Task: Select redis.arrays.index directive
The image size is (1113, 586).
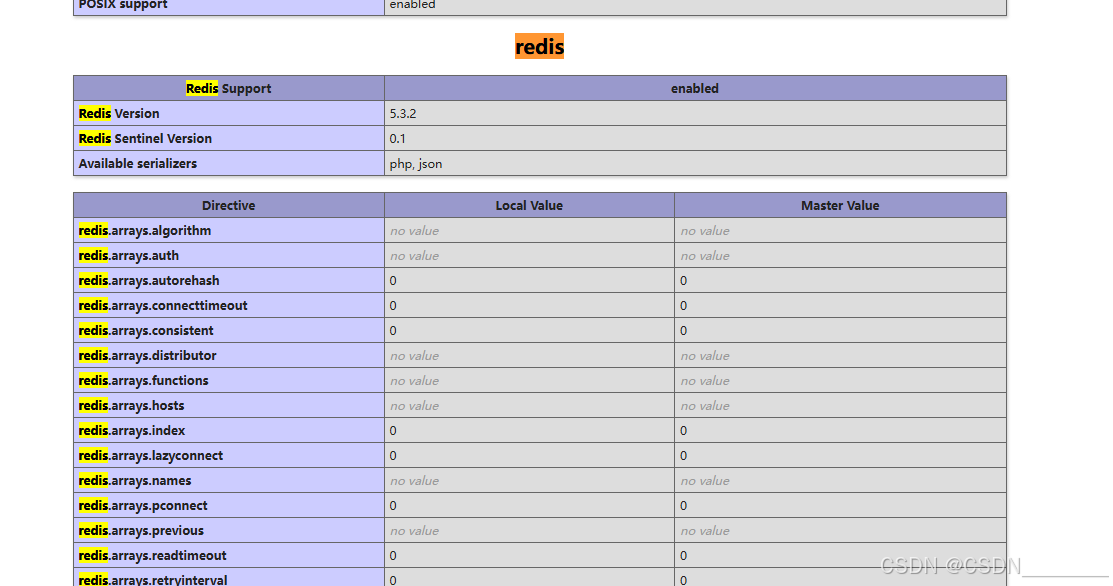Action: (x=229, y=431)
